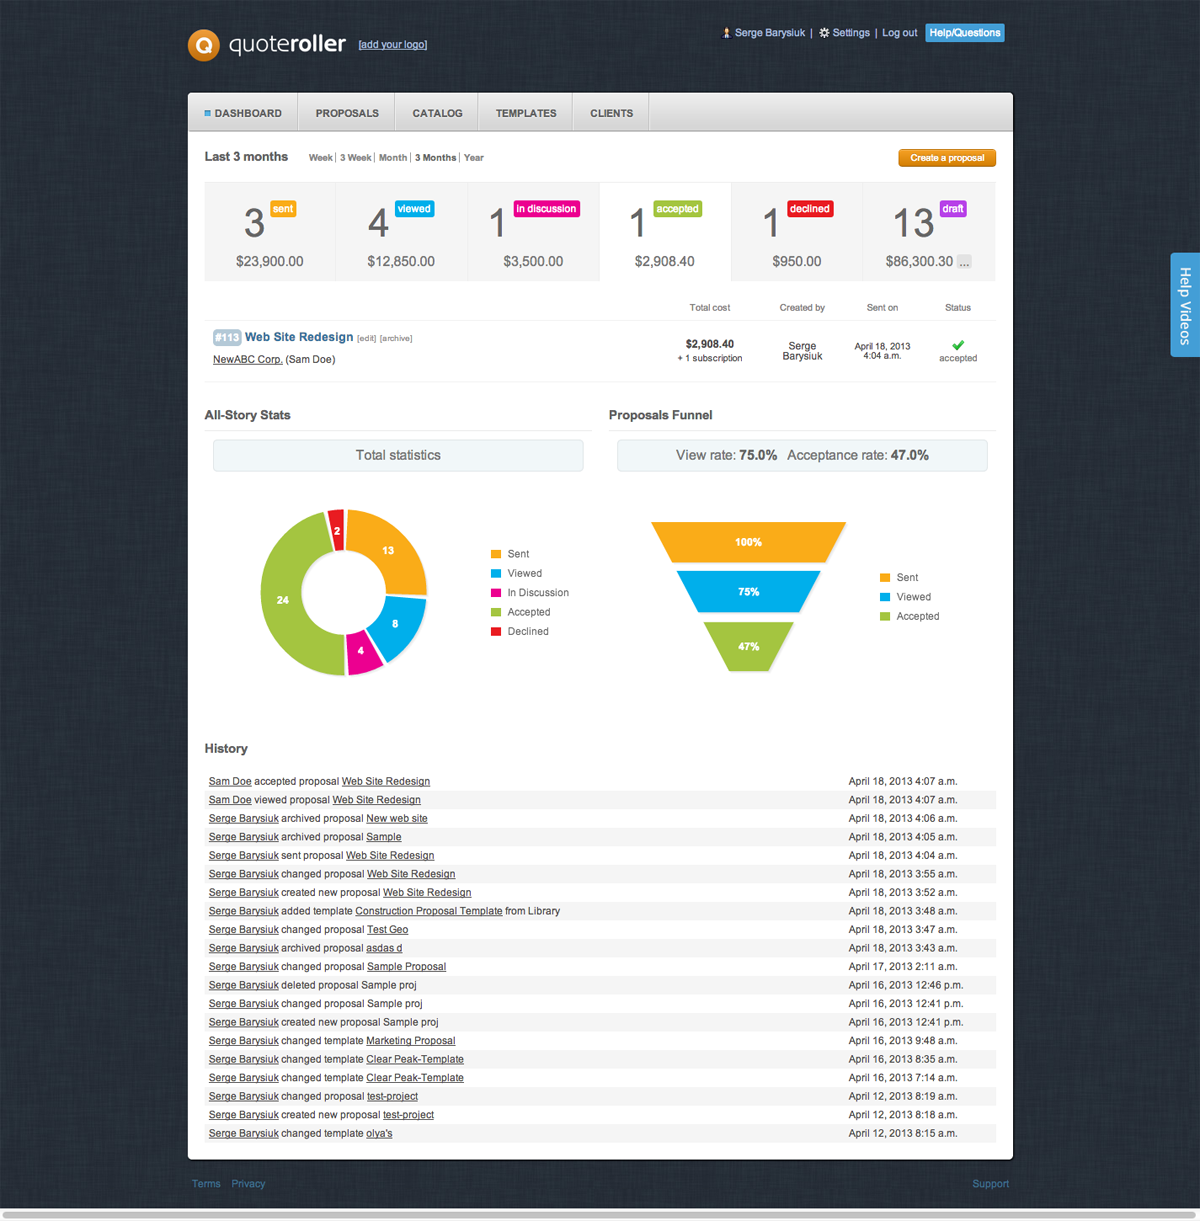Select the 3 Months time range filter

coord(435,158)
